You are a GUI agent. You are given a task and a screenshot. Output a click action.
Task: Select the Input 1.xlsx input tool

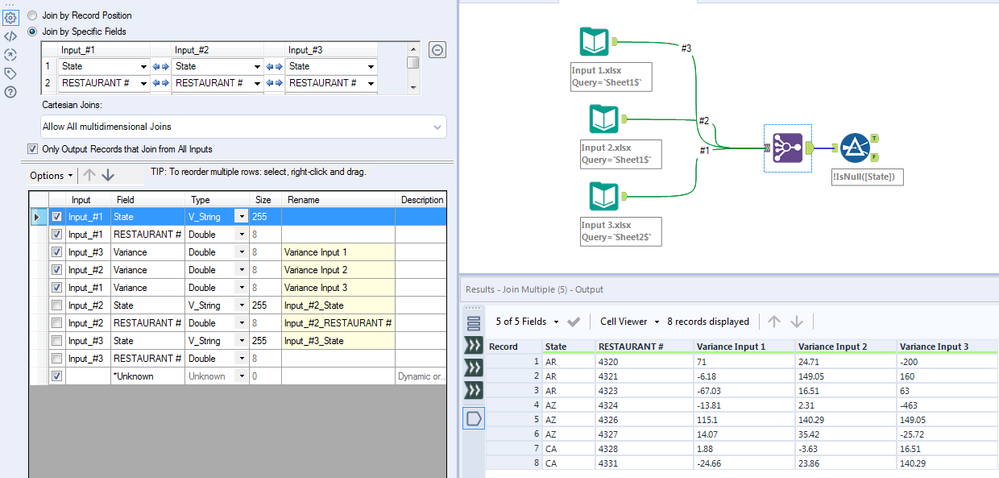pos(594,42)
